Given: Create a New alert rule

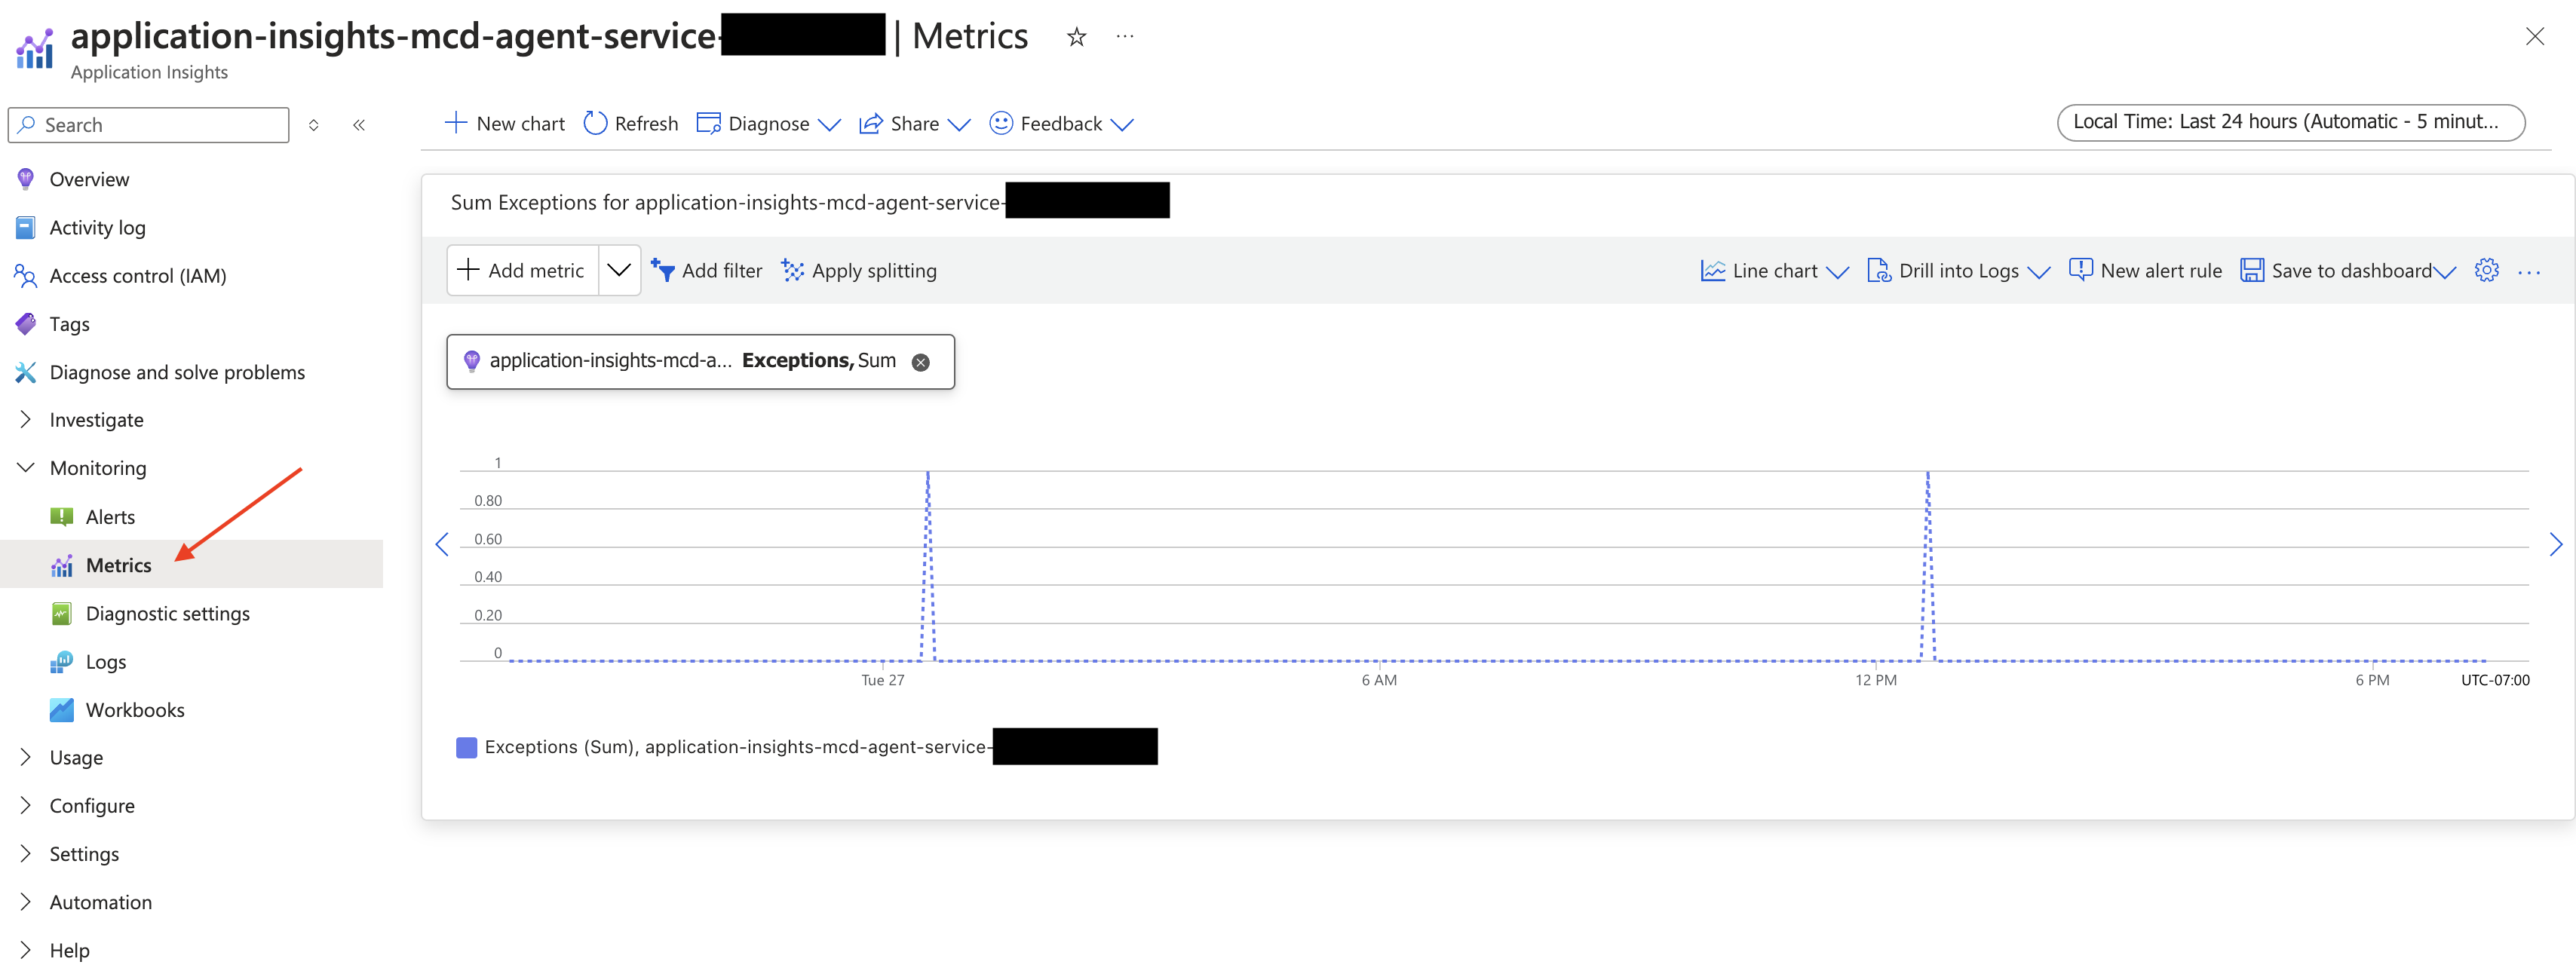Looking at the screenshot, I should [x=2145, y=270].
